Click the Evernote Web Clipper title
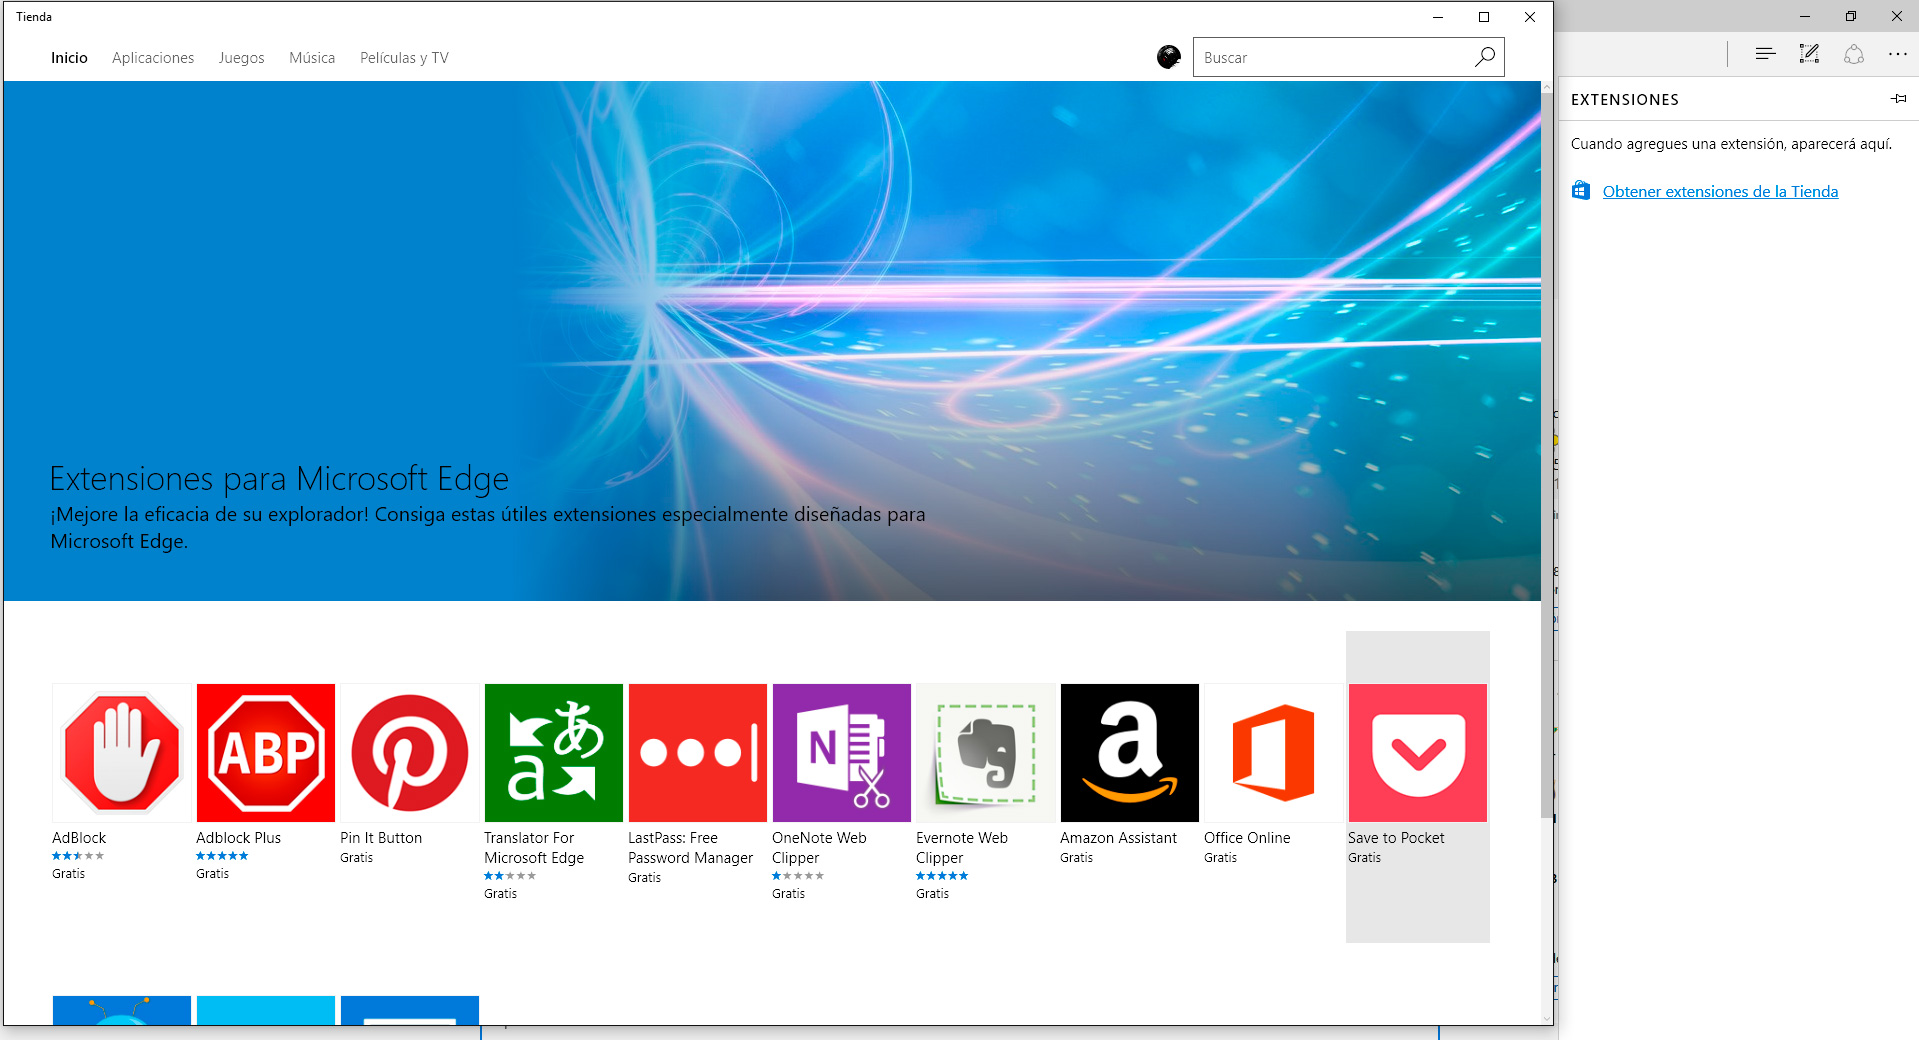Viewport: 1919px width, 1040px height. (x=962, y=848)
